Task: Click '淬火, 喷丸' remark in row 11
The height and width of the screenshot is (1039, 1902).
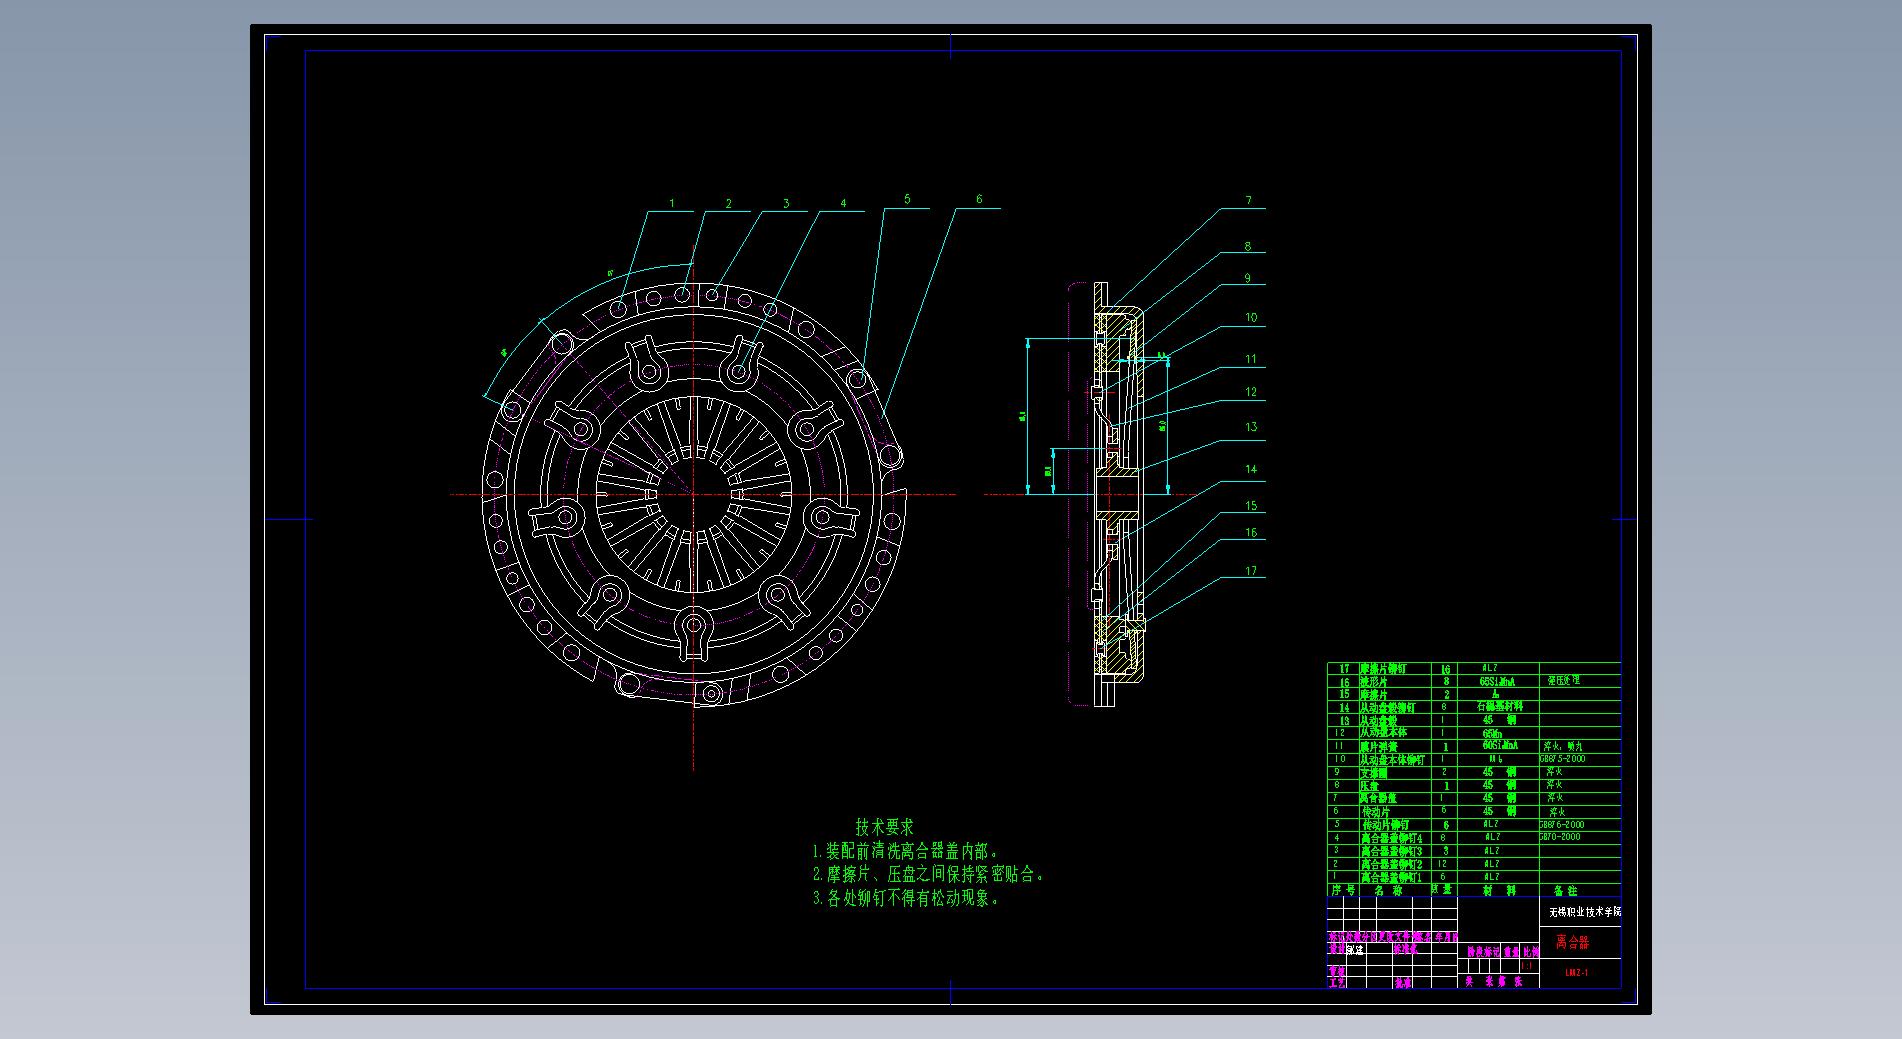Action: 1563,746
